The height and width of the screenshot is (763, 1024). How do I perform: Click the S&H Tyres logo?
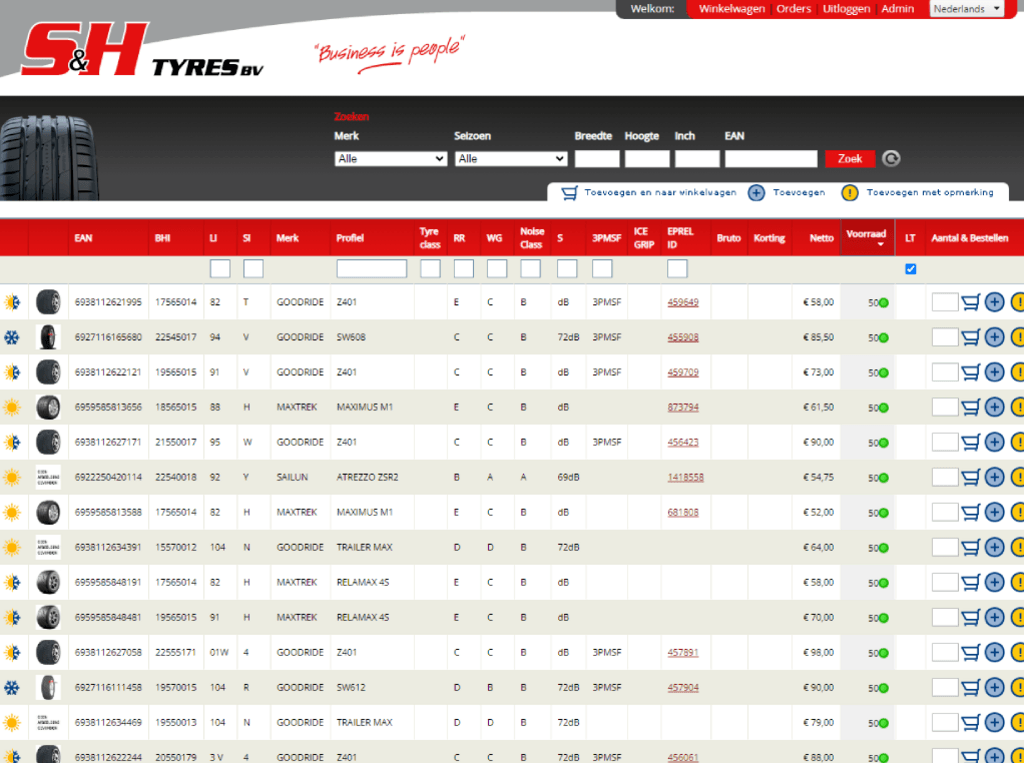pyautogui.click(x=142, y=50)
